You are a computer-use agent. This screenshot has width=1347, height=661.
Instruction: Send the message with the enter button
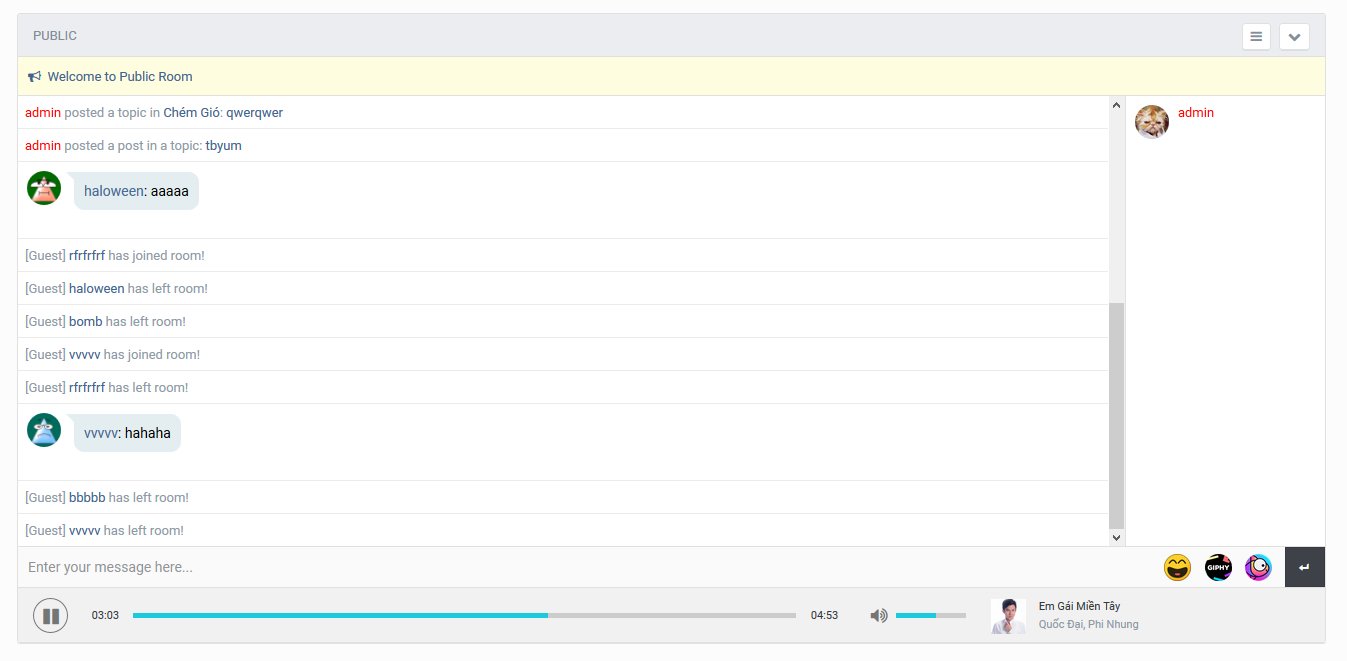tap(1305, 568)
